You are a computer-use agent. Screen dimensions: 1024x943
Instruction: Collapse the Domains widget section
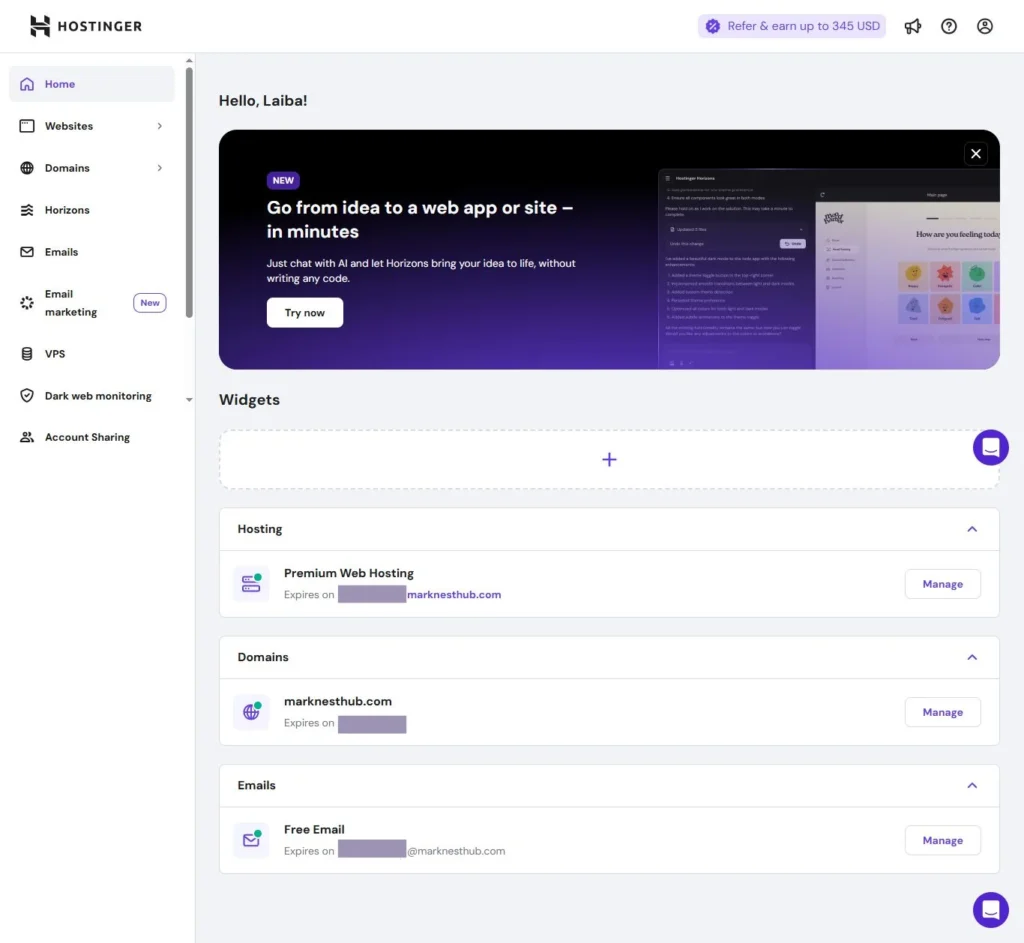[972, 657]
